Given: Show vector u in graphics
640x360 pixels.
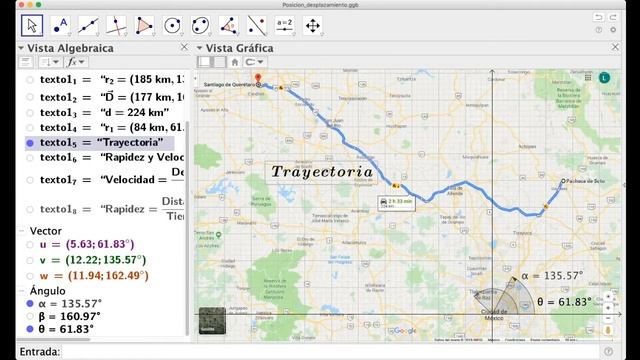Looking at the screenshot, I should 30,244.
